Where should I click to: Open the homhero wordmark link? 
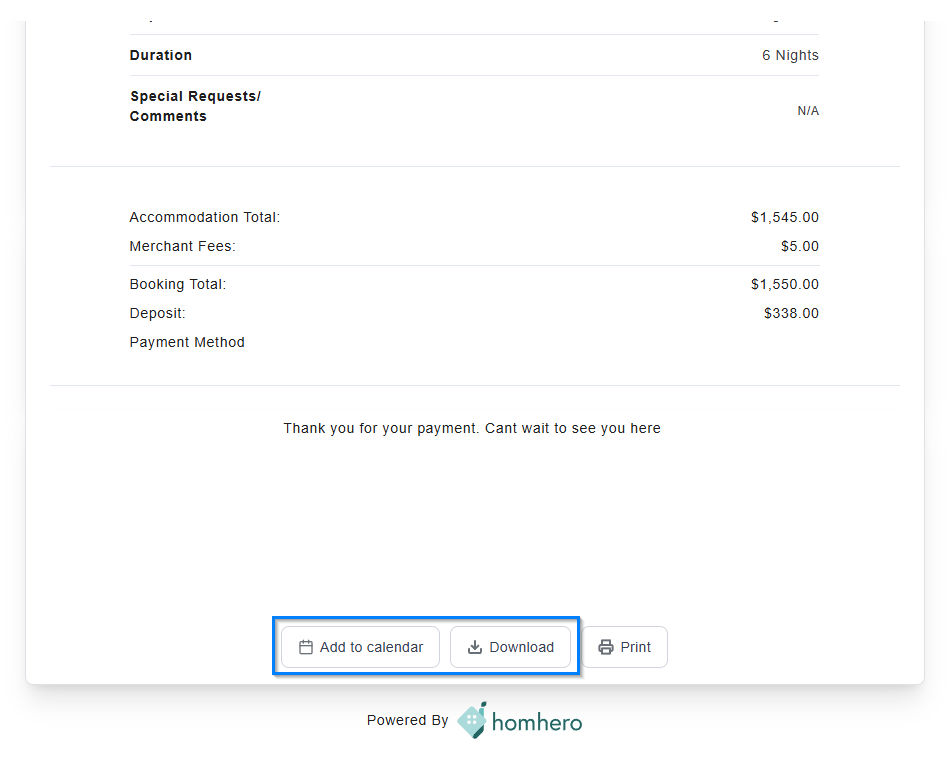point(538,721)
